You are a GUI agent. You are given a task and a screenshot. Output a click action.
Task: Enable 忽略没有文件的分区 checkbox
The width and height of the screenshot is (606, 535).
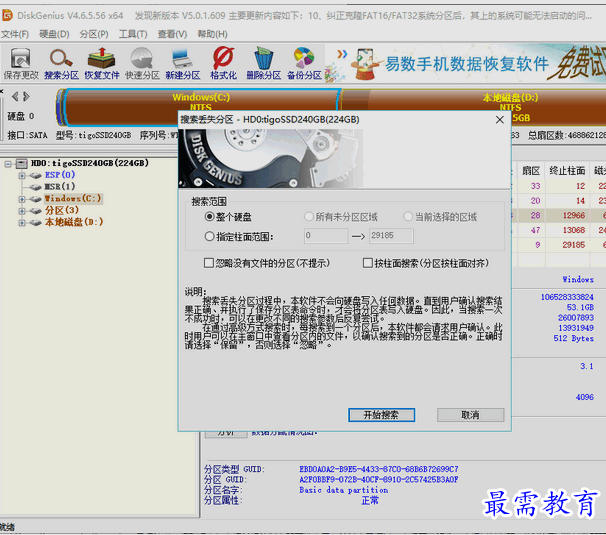pyautogui.click(x=209, y=263)
